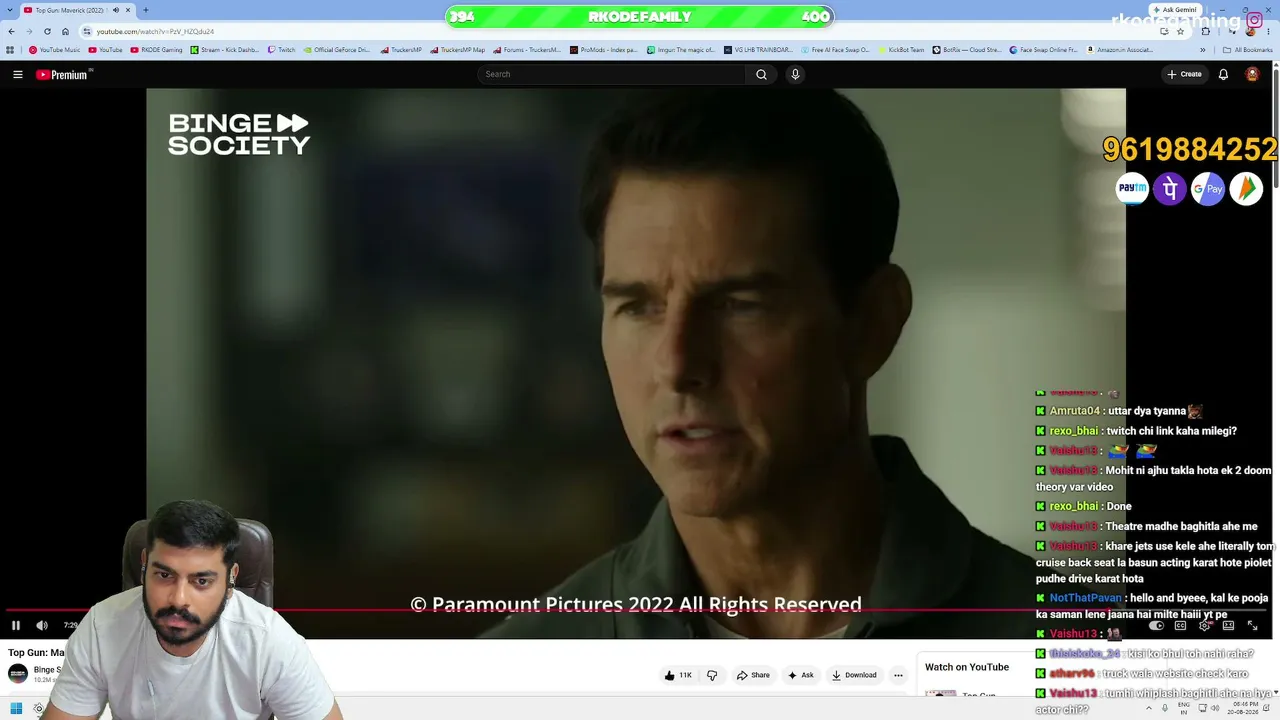Share the video
1280x720 pixels.
tap(753, 675)
